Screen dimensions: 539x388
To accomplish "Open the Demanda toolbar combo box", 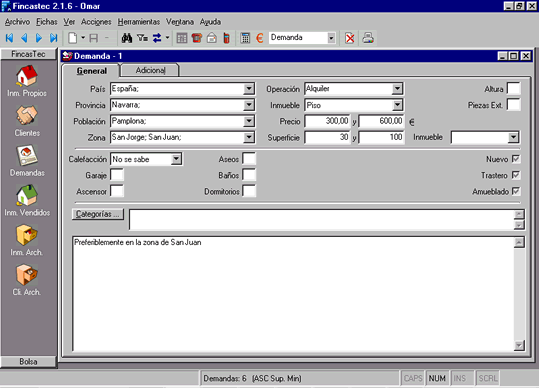I will (x=331, y=38).
